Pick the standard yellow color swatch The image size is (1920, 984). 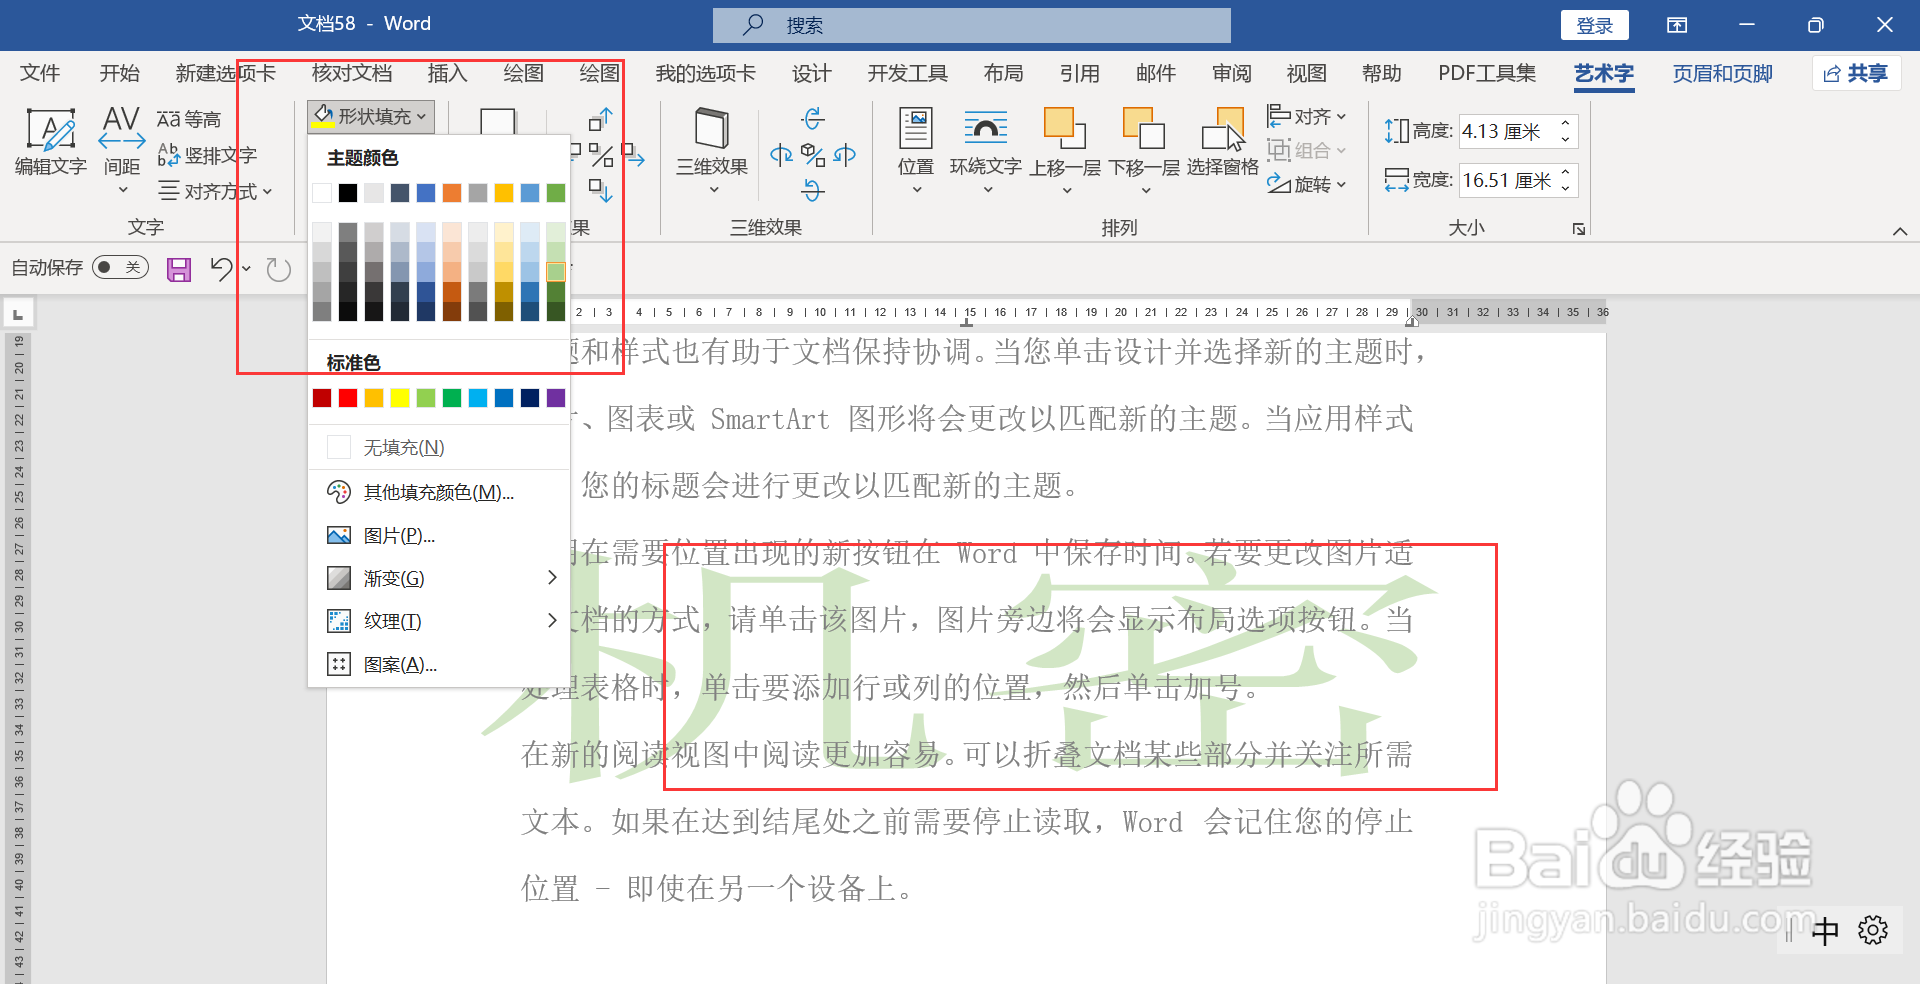pyautogui.click(x=400, y=398)
